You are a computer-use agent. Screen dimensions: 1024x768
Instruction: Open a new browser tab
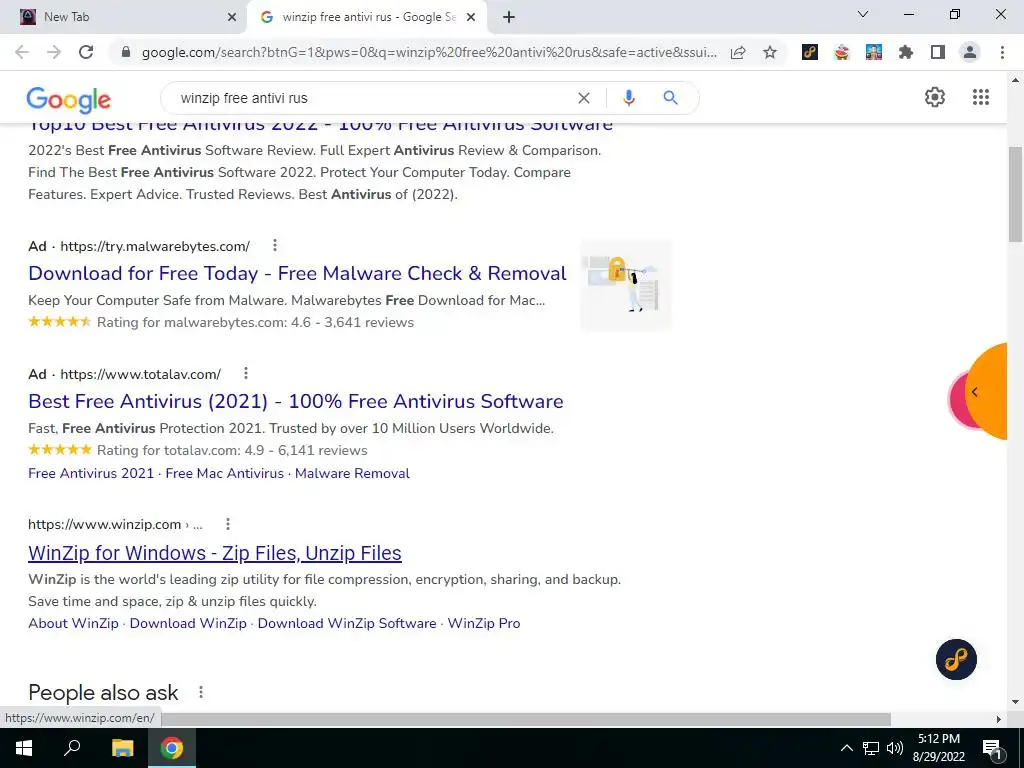509,18
